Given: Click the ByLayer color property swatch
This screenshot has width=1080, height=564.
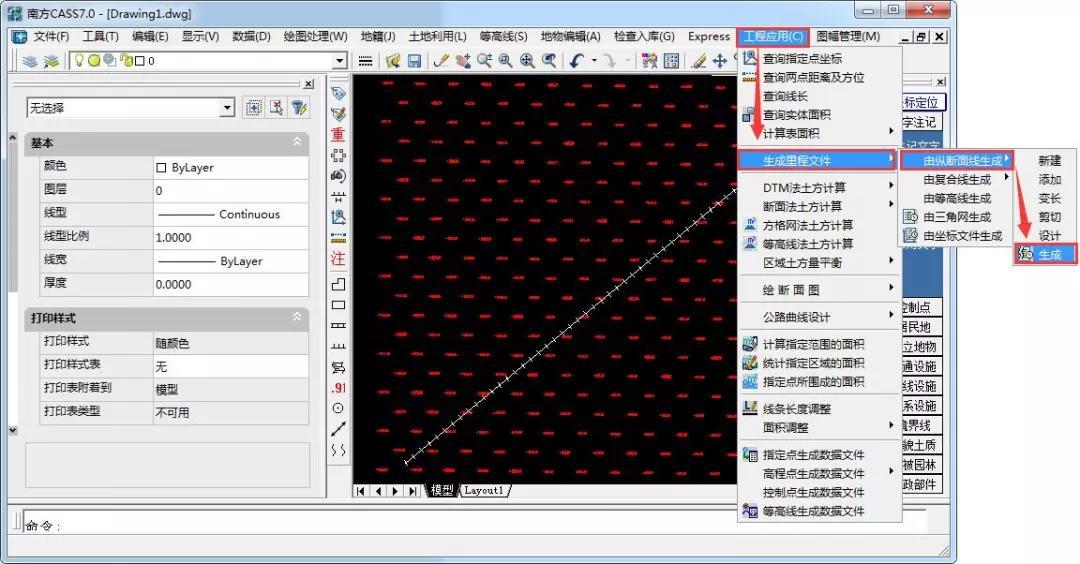Looking at the screenshot, I should (161, 167).
